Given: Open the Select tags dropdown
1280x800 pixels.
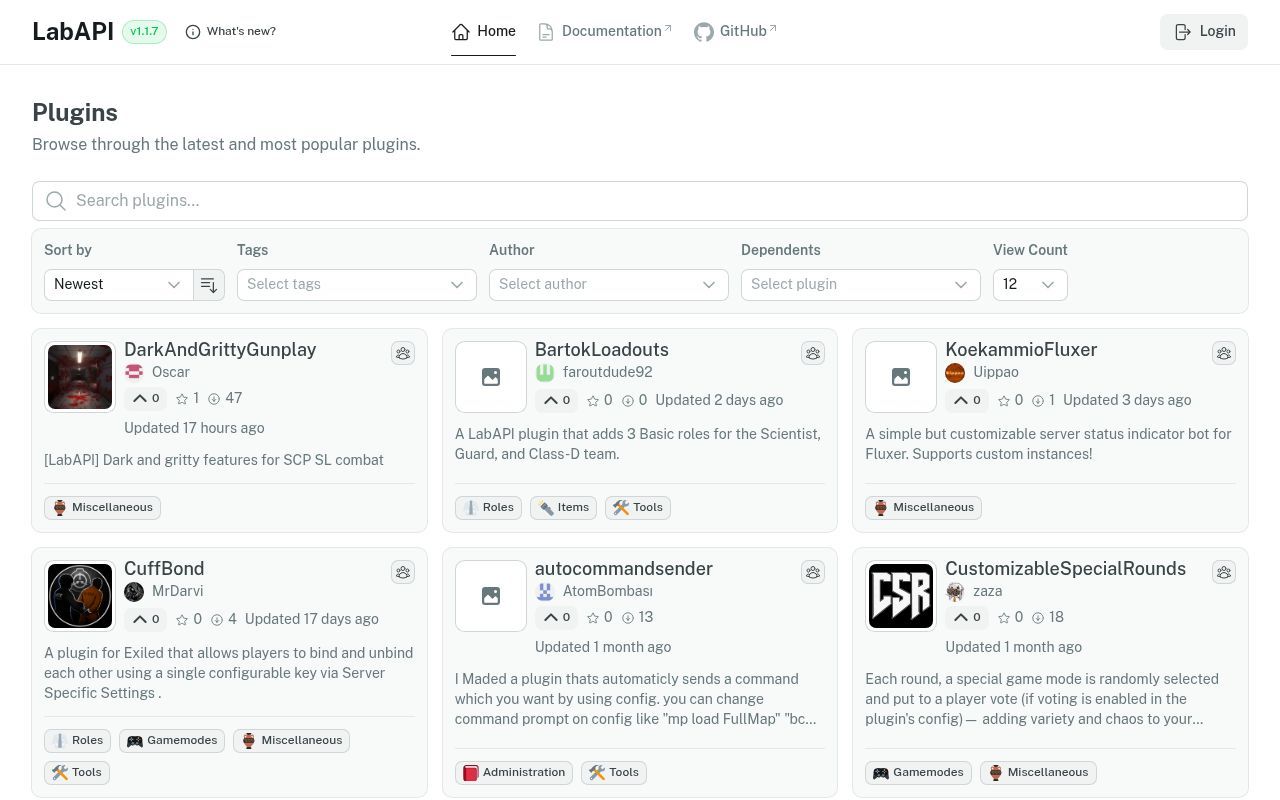Looking at the screenshot, I should [x=357, y=285].
